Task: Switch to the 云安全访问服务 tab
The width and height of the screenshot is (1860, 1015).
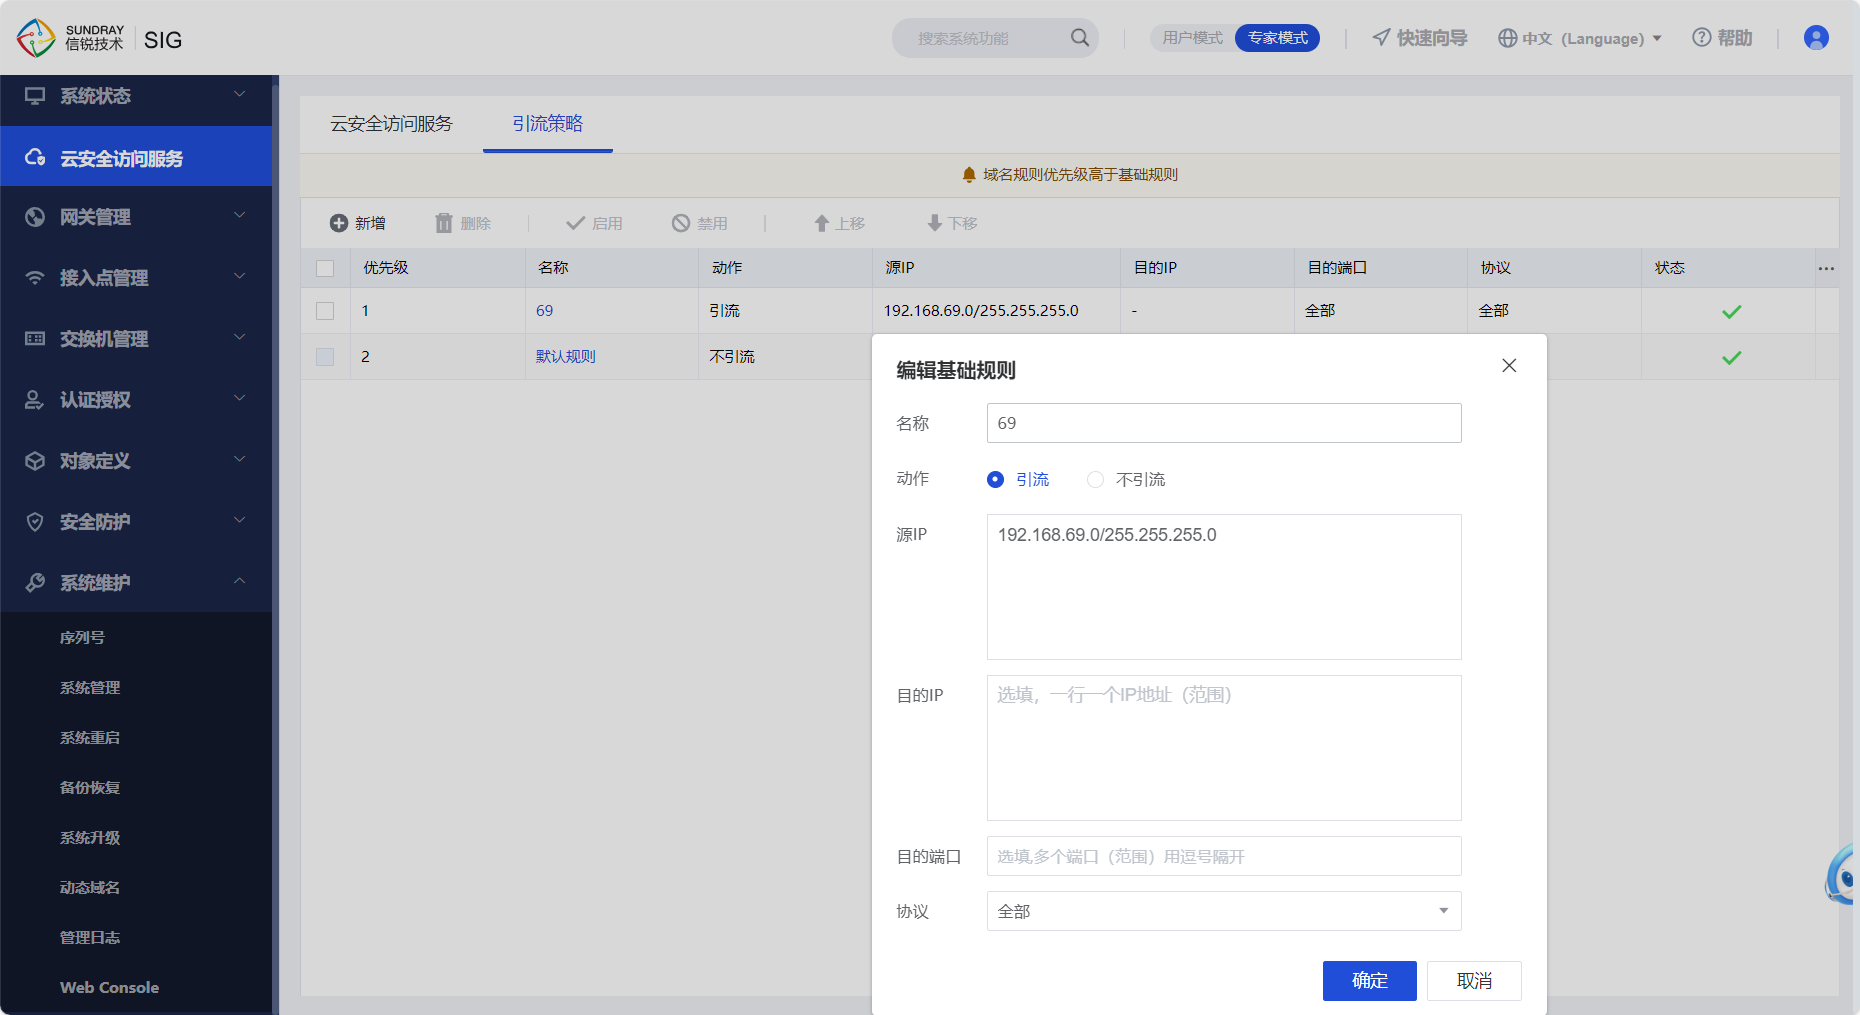Action: (x=392, y=124)
